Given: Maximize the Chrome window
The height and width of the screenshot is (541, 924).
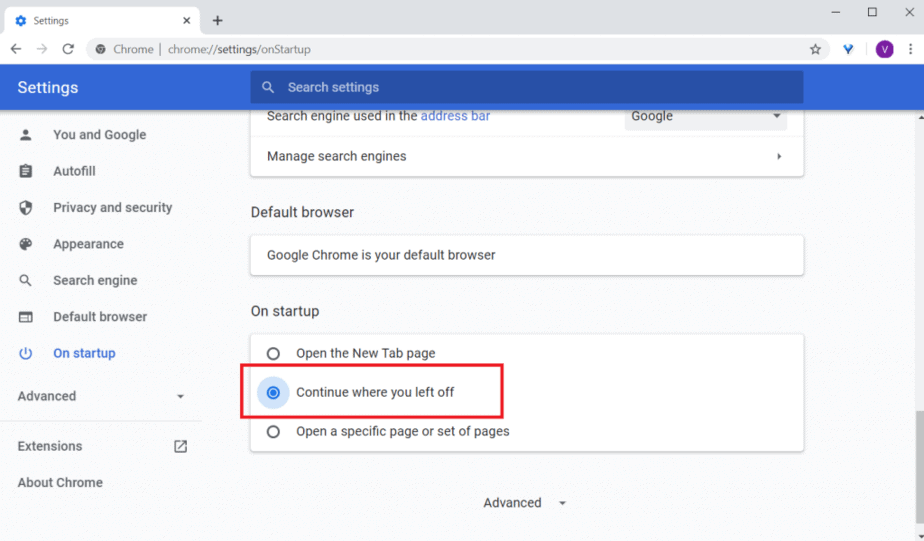Looking at the screenshot, I should 872,12.
